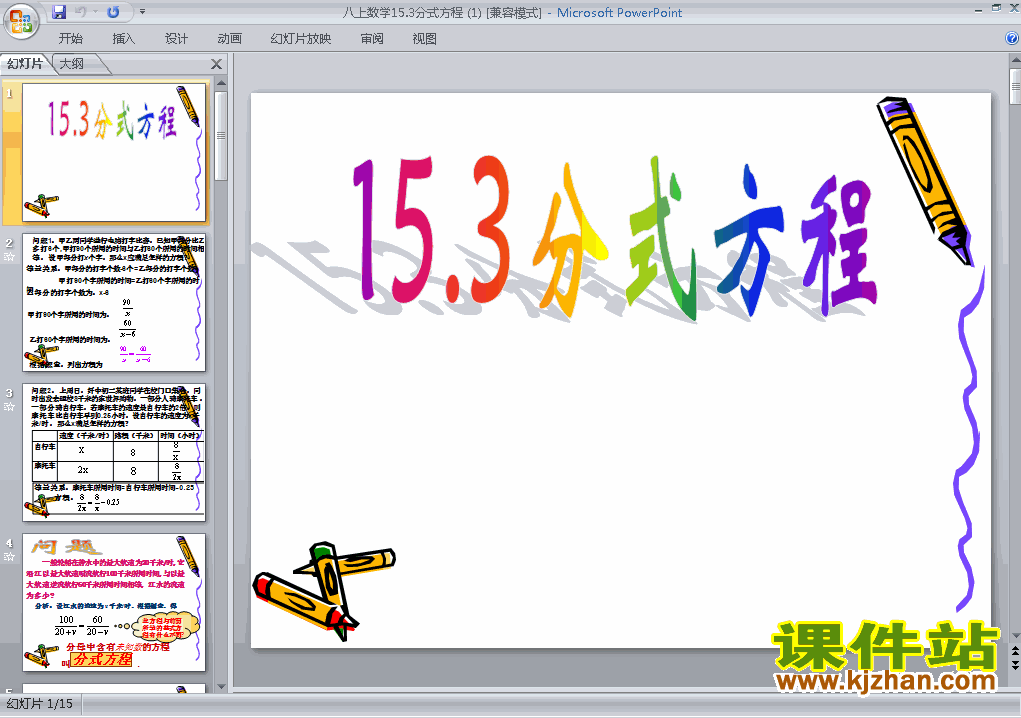Switch to the 大纲 pane tab

tap(73, 64)
